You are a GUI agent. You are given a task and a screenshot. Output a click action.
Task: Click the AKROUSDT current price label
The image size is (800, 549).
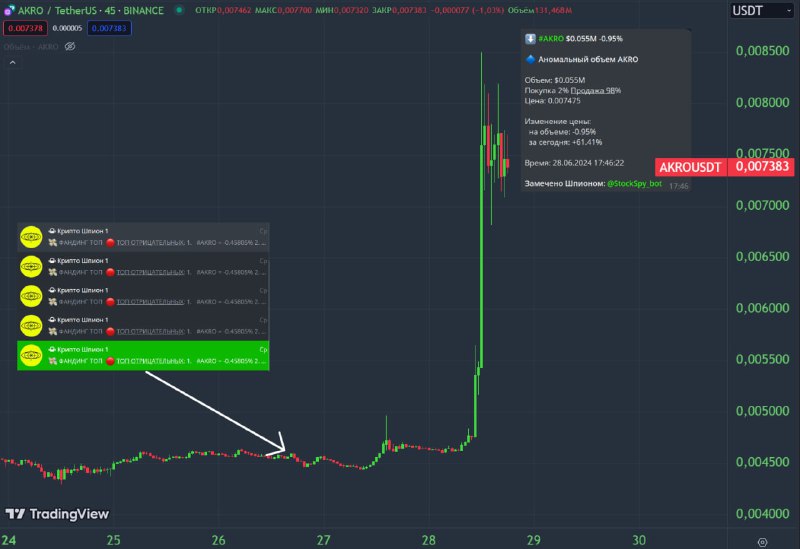pos(690,167)
